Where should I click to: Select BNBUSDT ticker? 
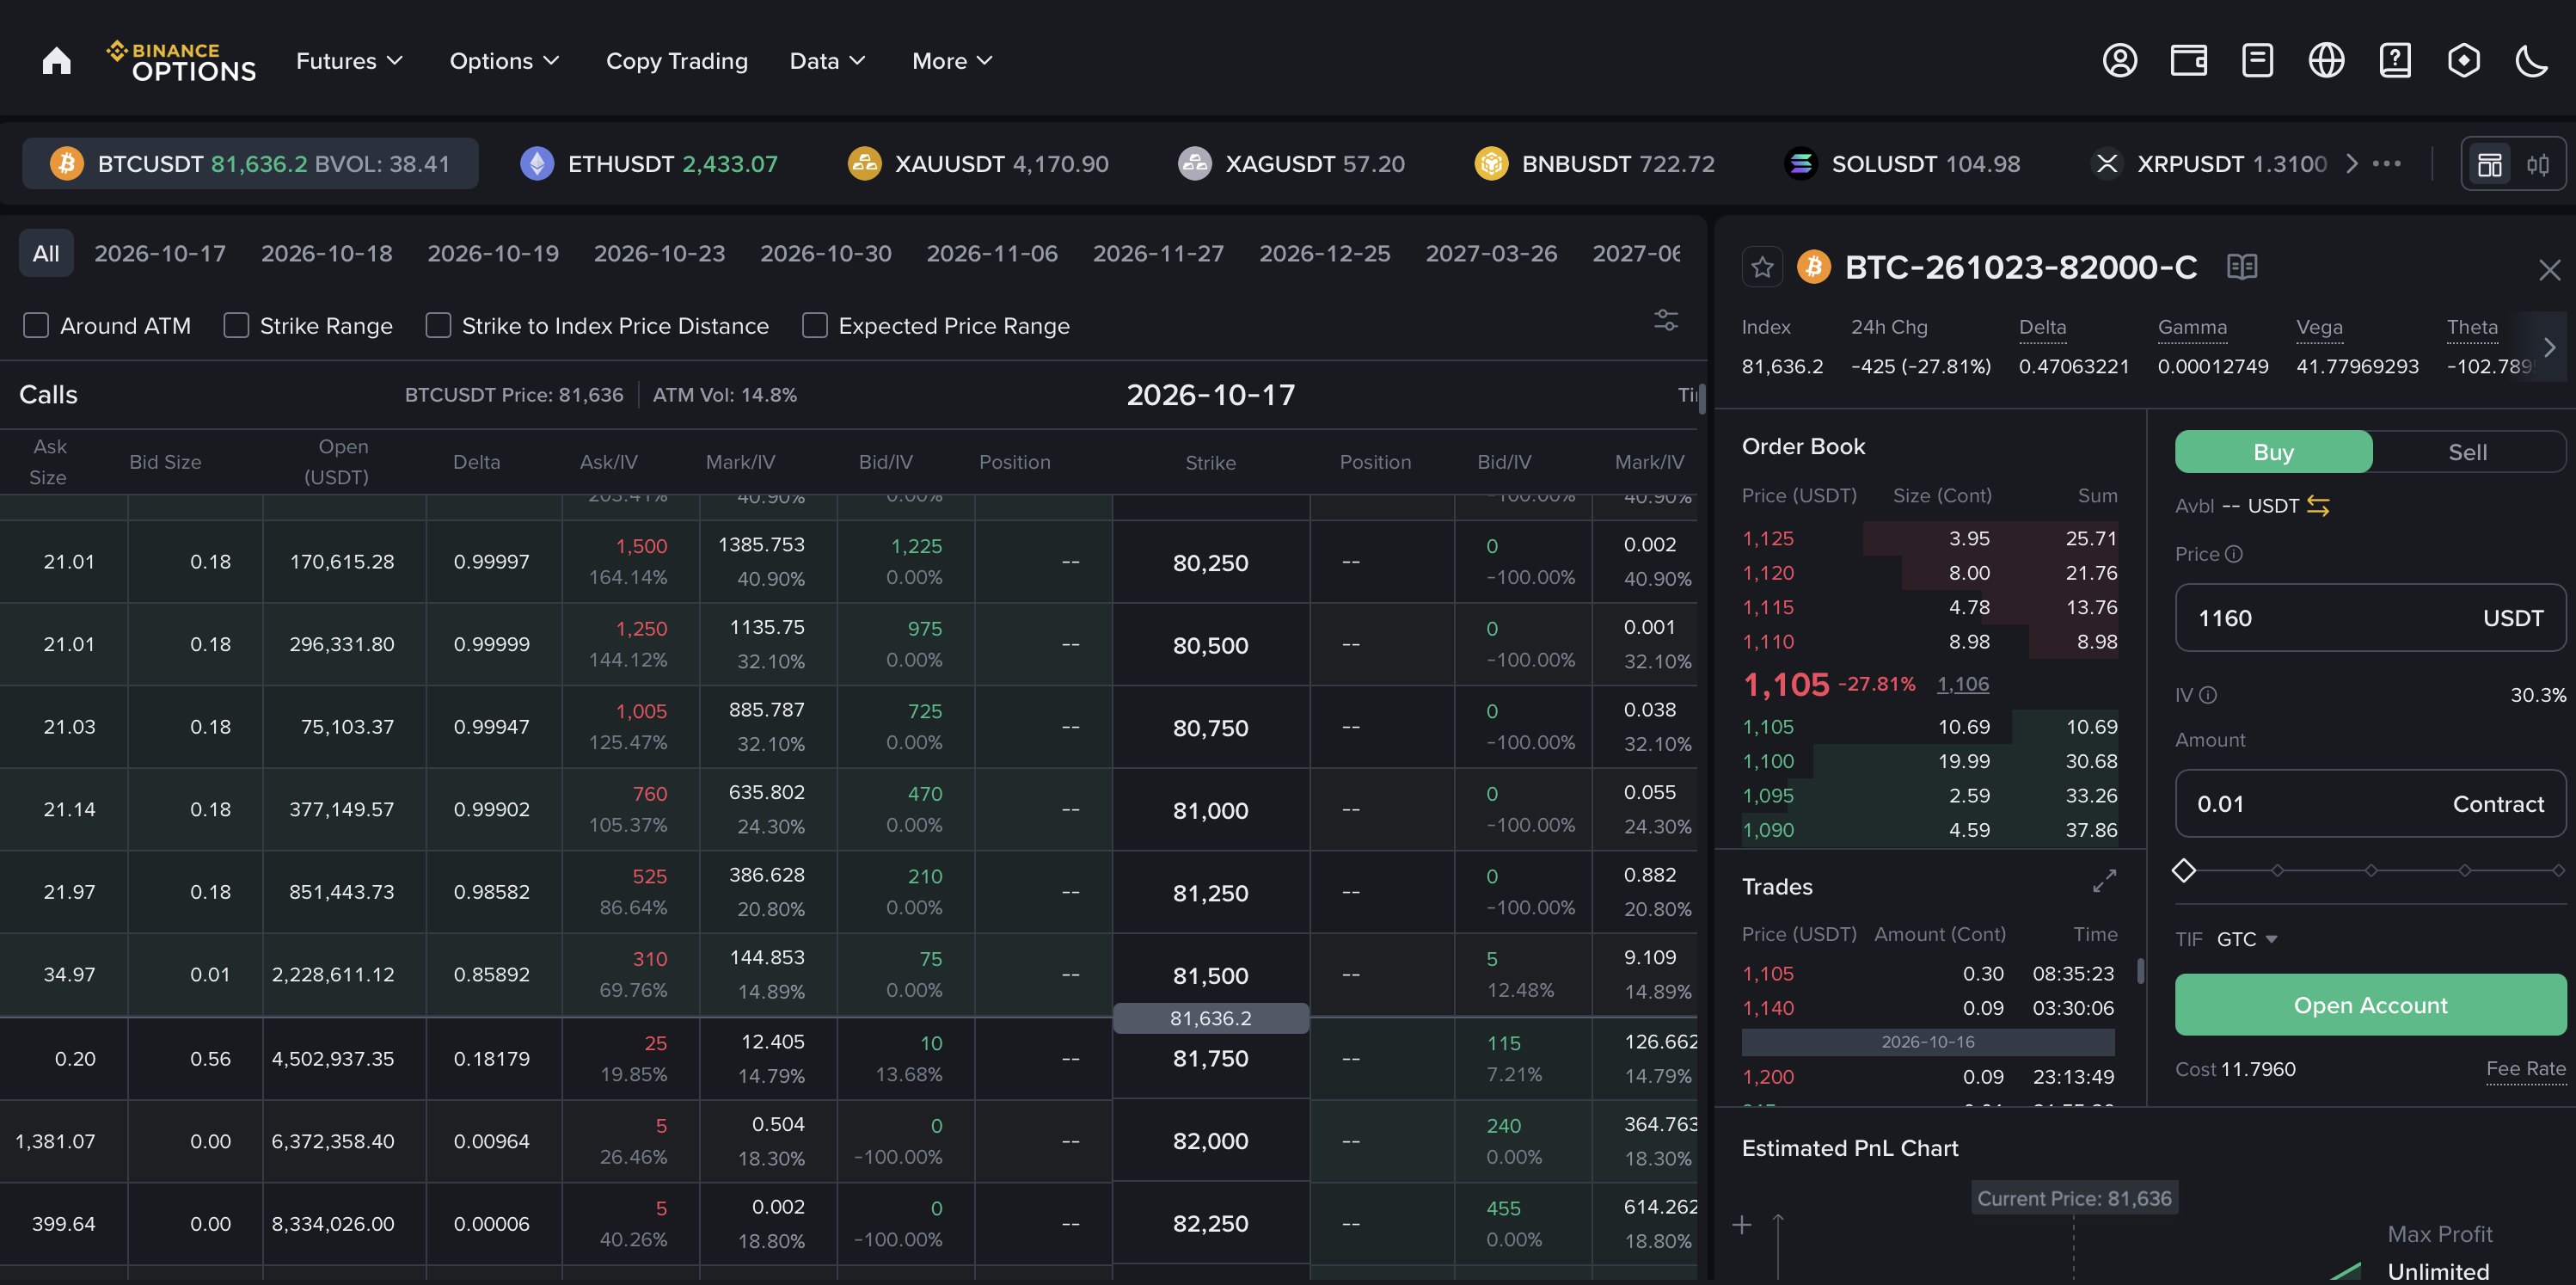pyautogui.click(x=1594, y=163)
